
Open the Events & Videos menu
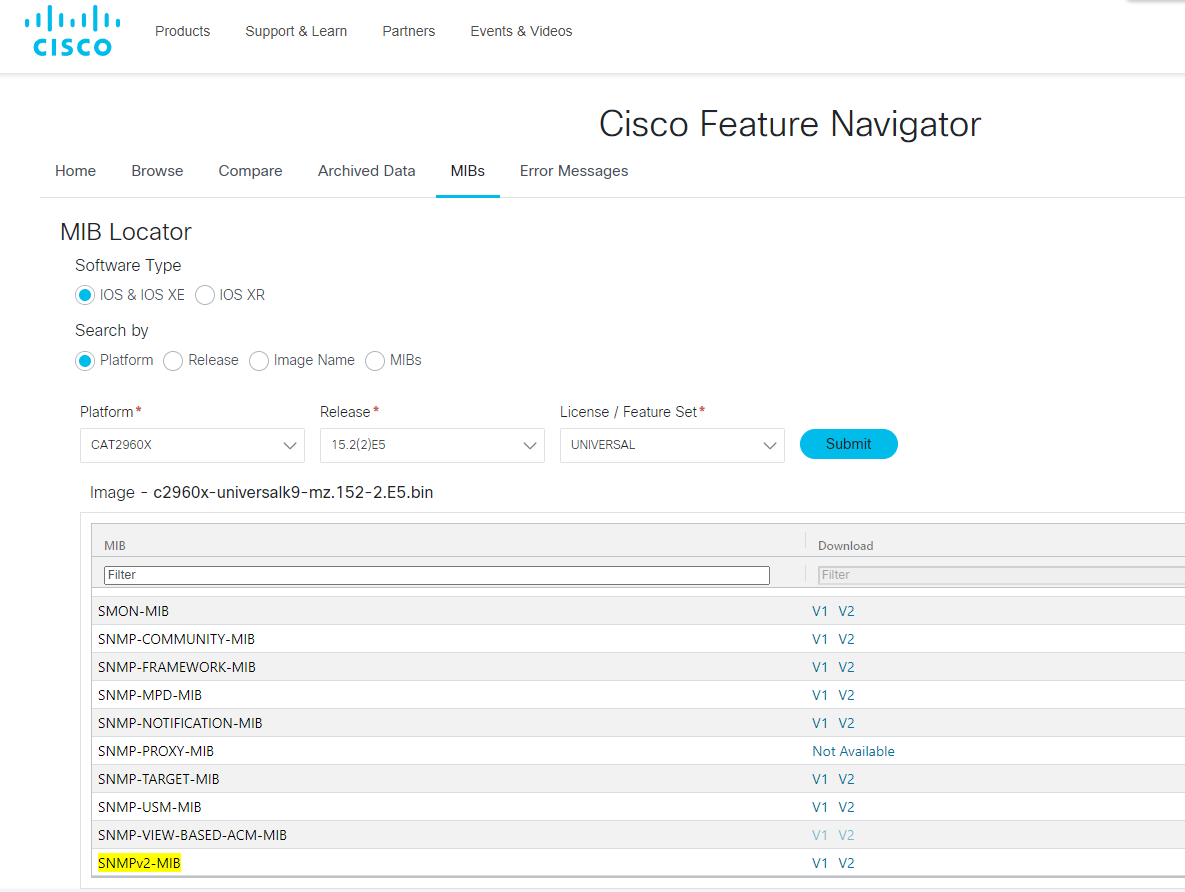tap(521, 31)
